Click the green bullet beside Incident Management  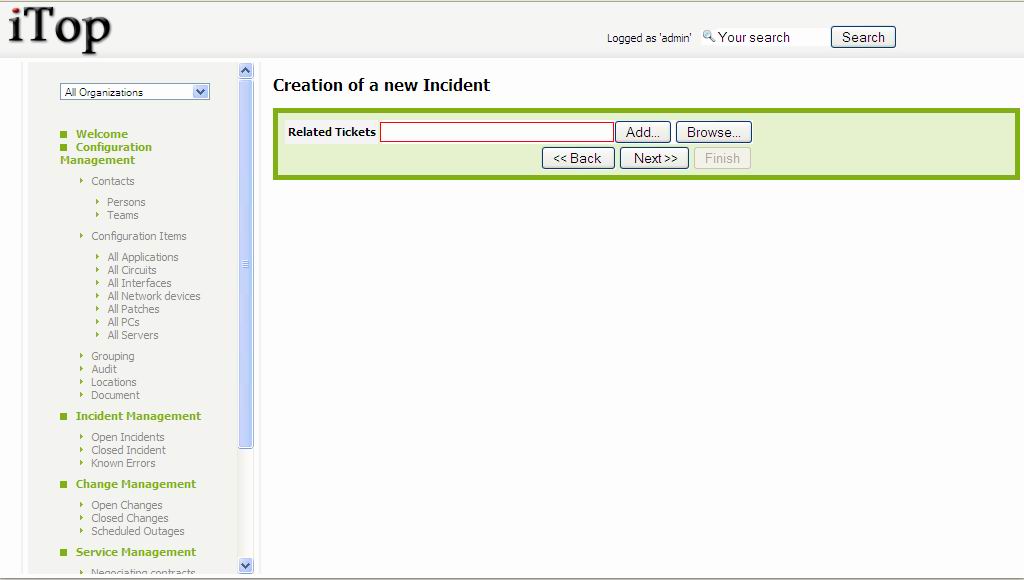[x=63, y=417]
